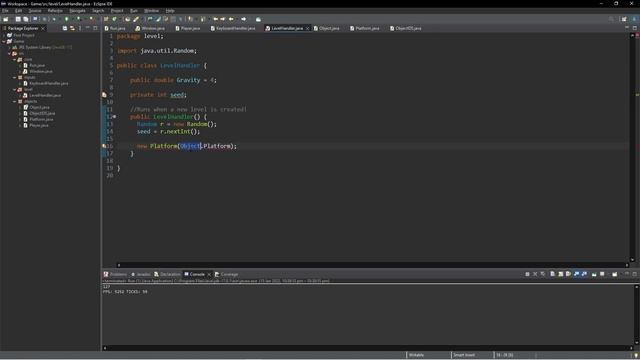Switch to the Object.java editor tab

327,28
